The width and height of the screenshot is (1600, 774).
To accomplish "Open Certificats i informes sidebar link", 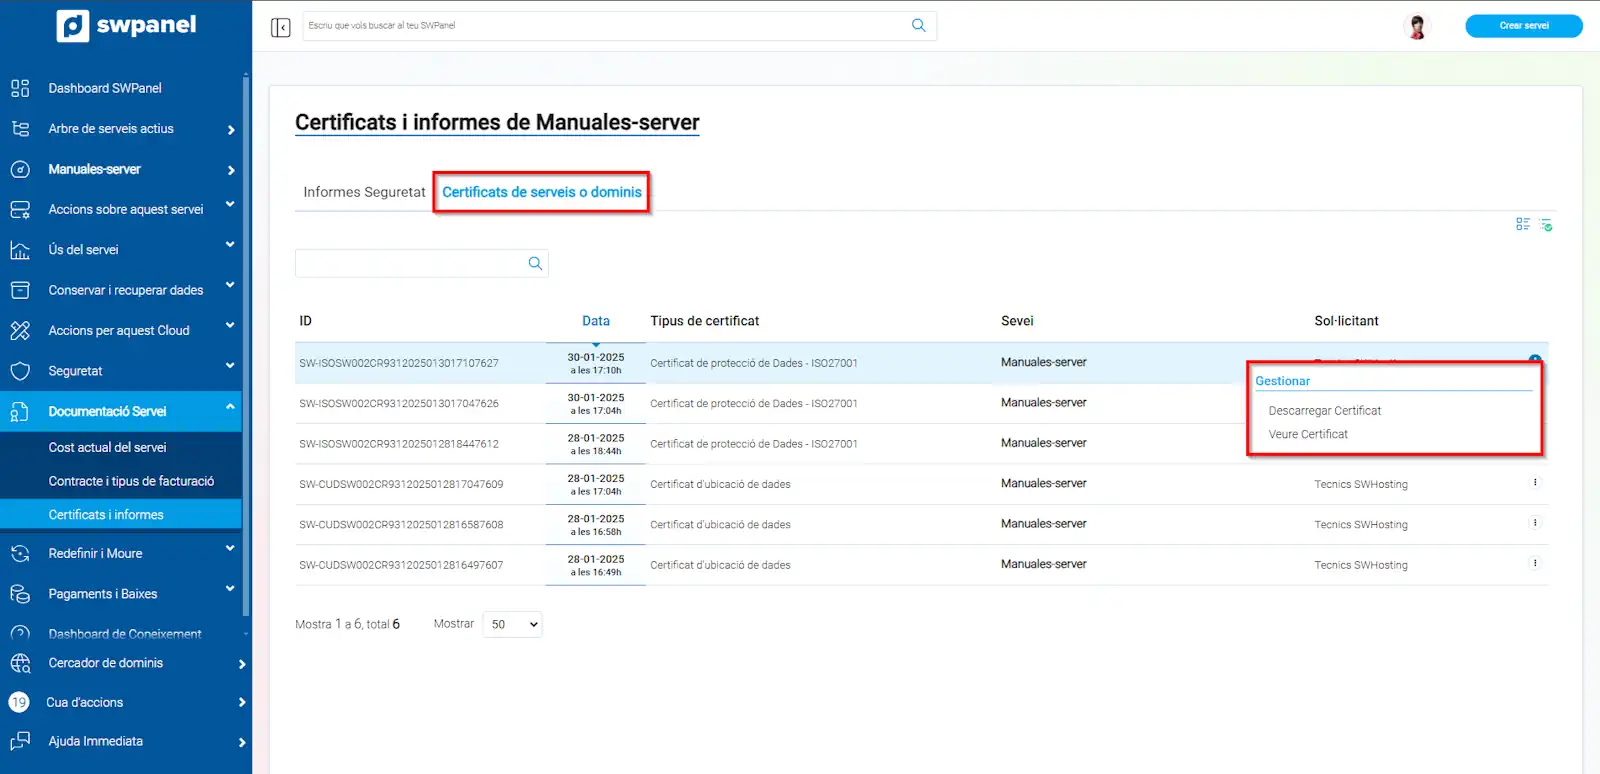I will (x=106, y=515).
